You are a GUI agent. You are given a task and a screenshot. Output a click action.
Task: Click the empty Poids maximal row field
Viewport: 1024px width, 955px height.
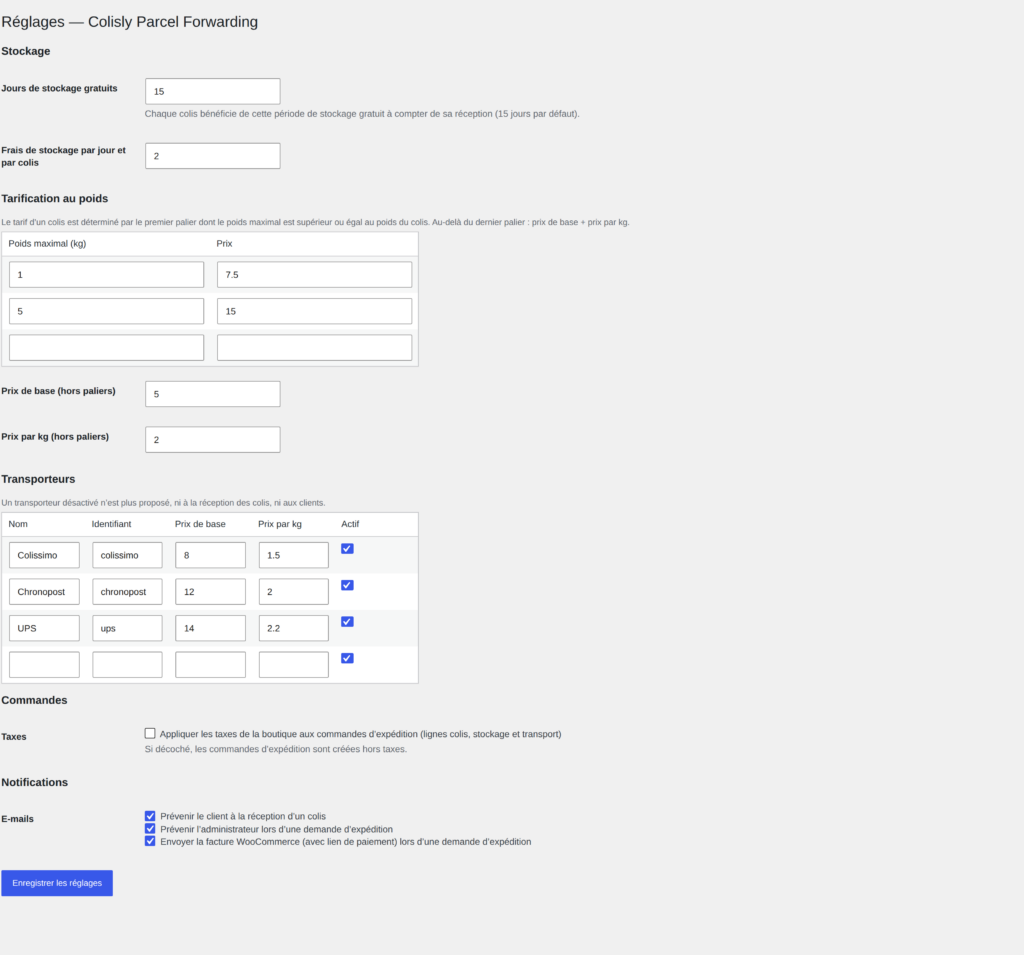106,348
